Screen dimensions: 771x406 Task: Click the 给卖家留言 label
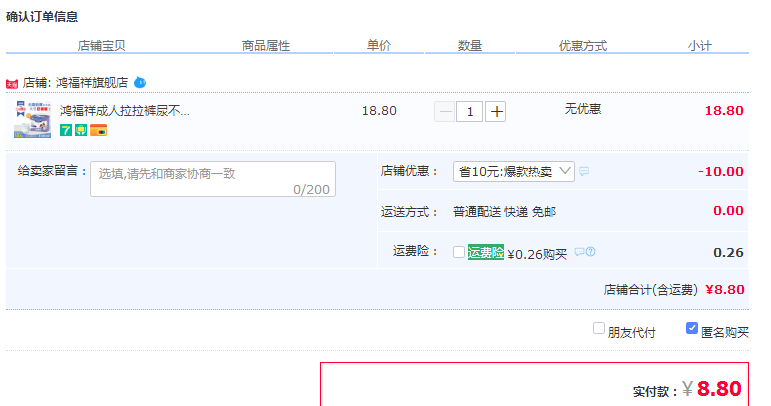52,171
